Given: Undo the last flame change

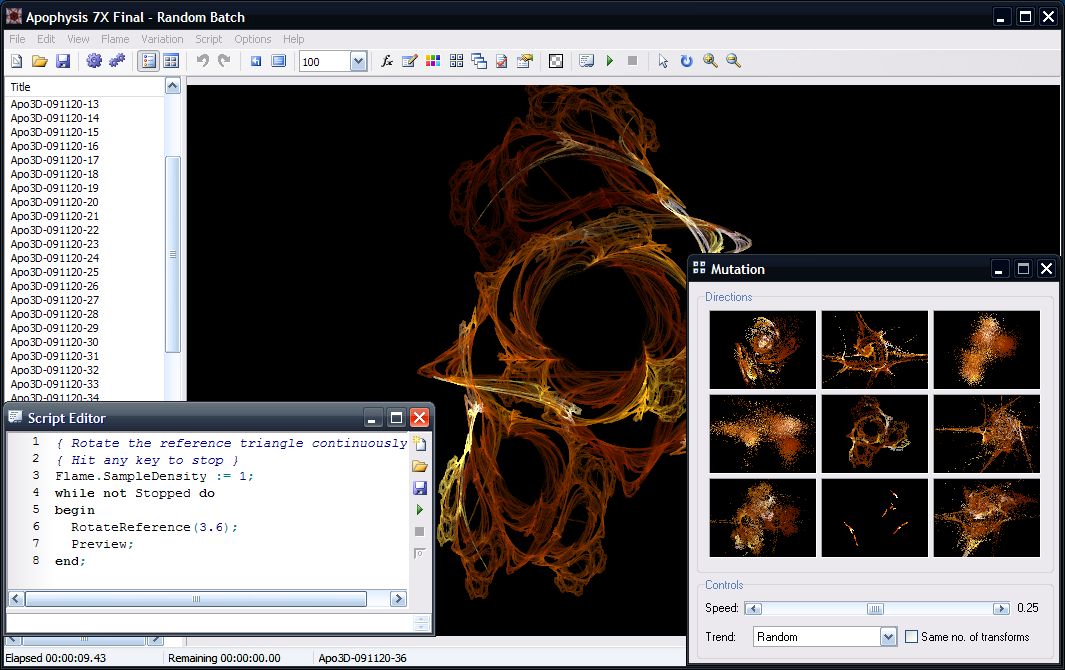Looking at the screenshot, I should tap(204, 61).
